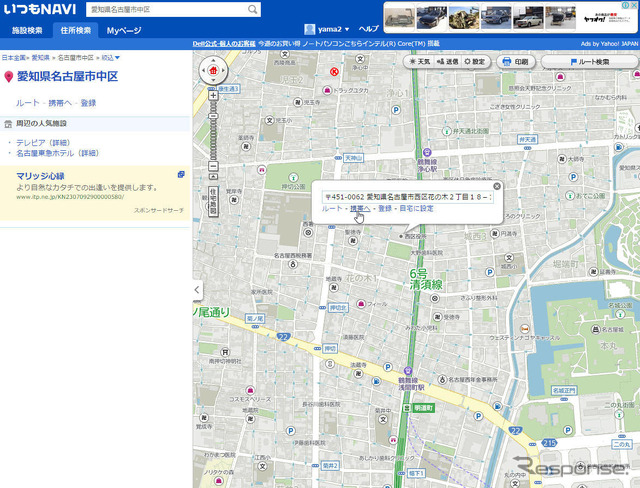Click the ドラッグユタカ store icon
640x488 pixels.
pyautogui.click(x=327, y=90)
